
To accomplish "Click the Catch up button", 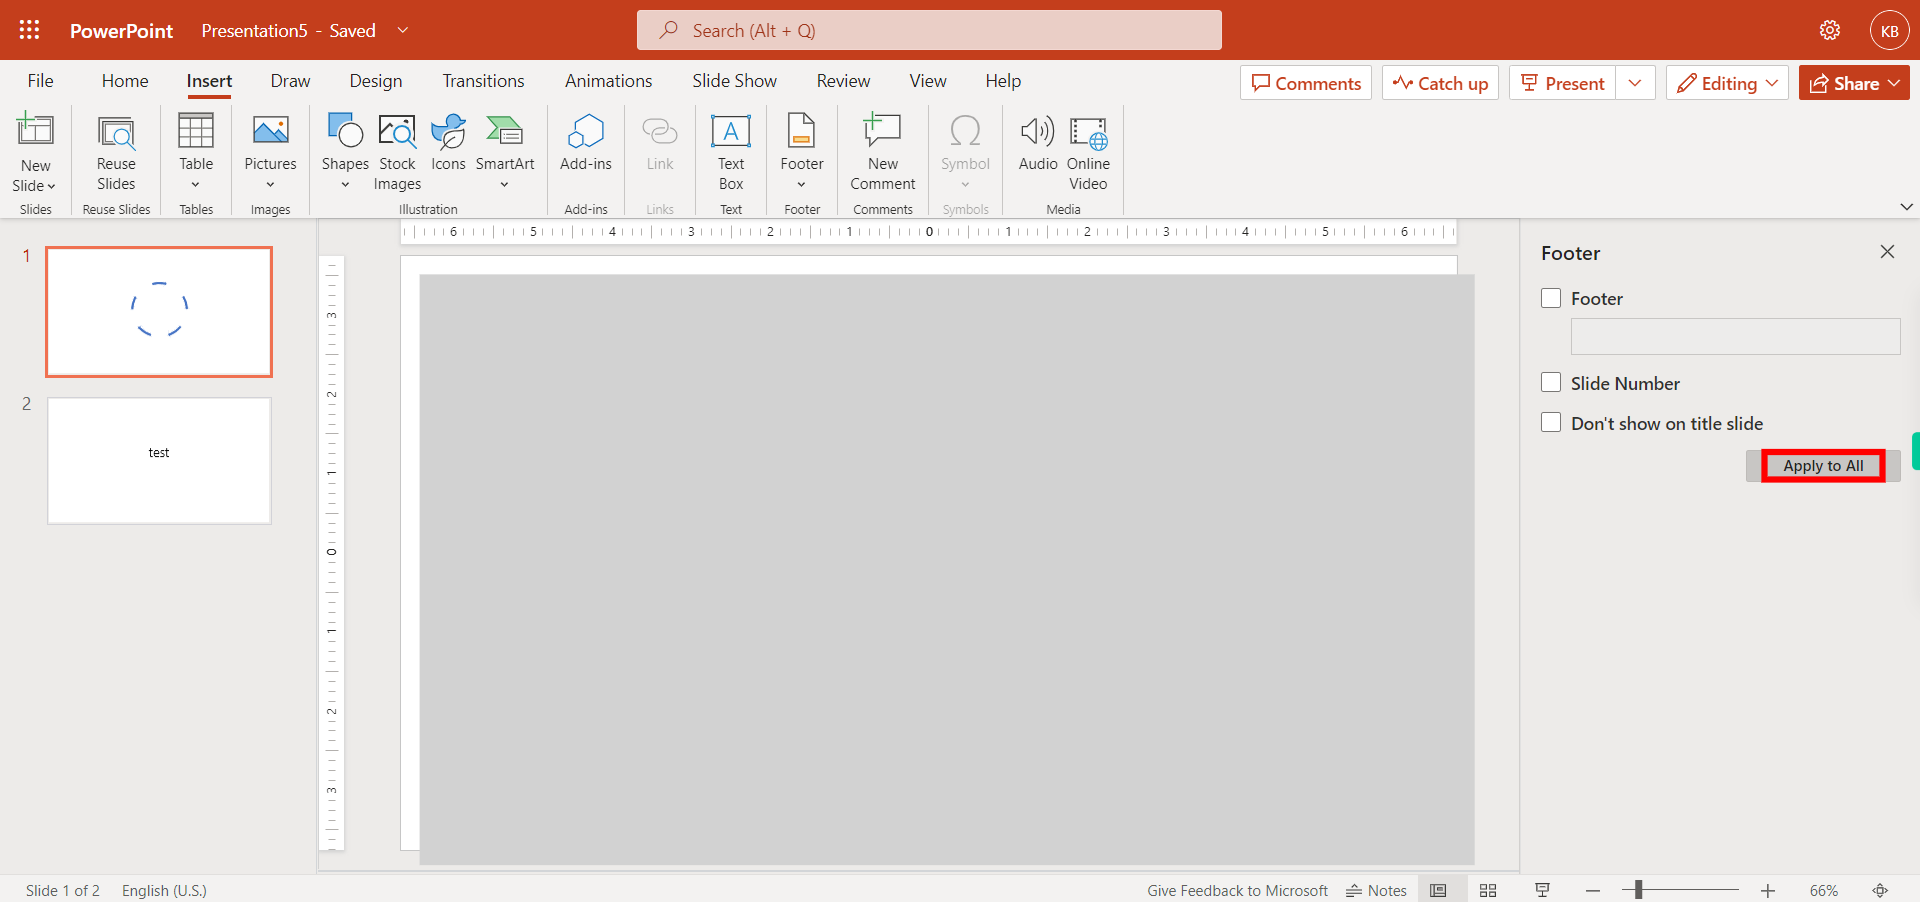I will [x=1440, y=83].
